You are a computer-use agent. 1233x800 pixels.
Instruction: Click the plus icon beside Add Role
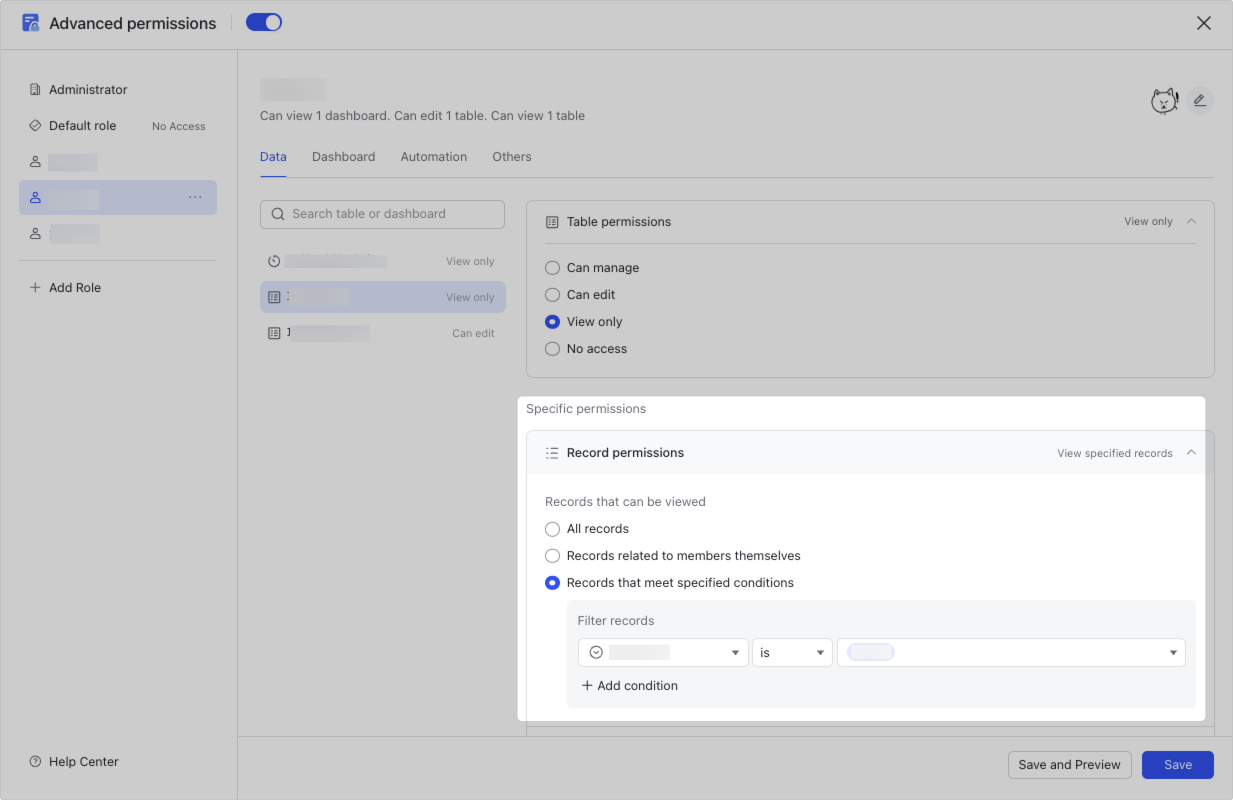pos(36,288)
